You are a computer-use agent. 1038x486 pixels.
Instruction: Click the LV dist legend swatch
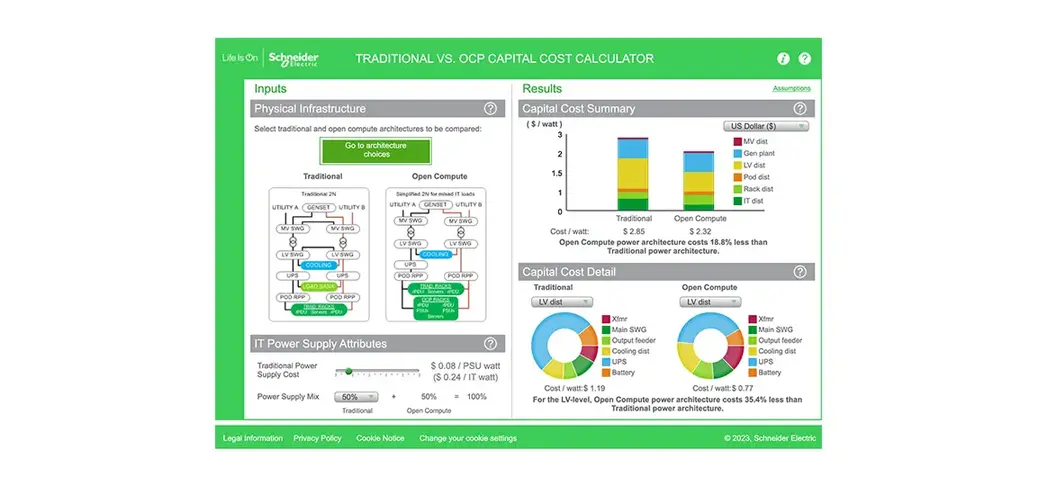point(737,166)
